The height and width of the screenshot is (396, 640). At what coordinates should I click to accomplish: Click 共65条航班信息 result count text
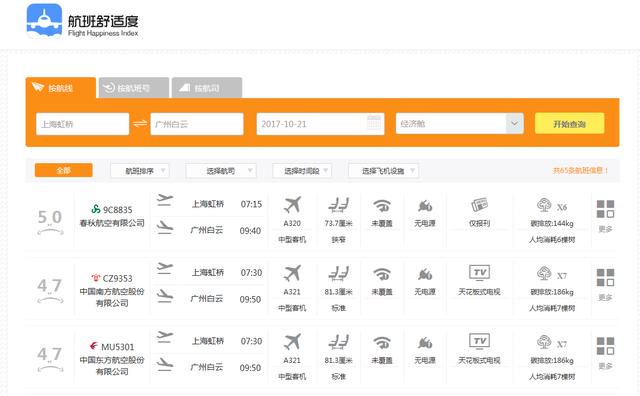click(580, 171)
